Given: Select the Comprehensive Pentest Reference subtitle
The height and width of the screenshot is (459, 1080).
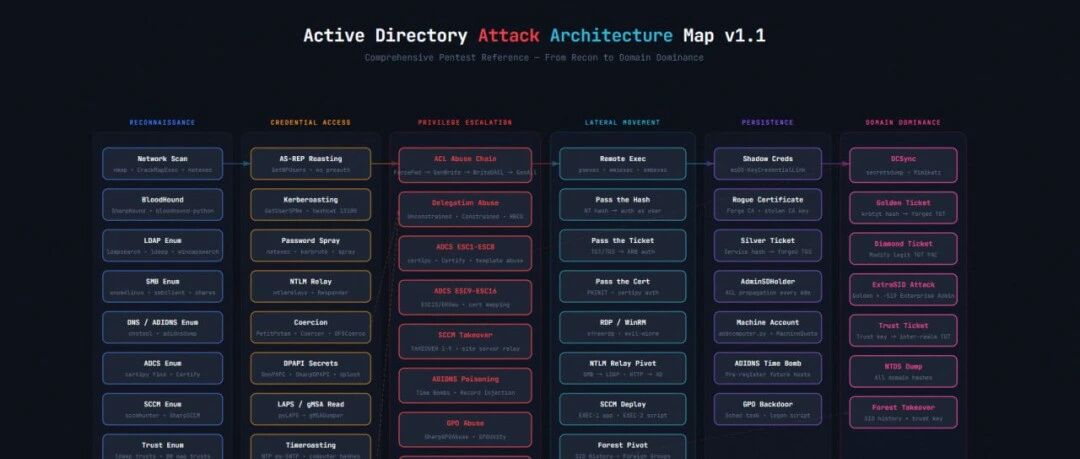Looking at the screenshot, I should [534, 58].
